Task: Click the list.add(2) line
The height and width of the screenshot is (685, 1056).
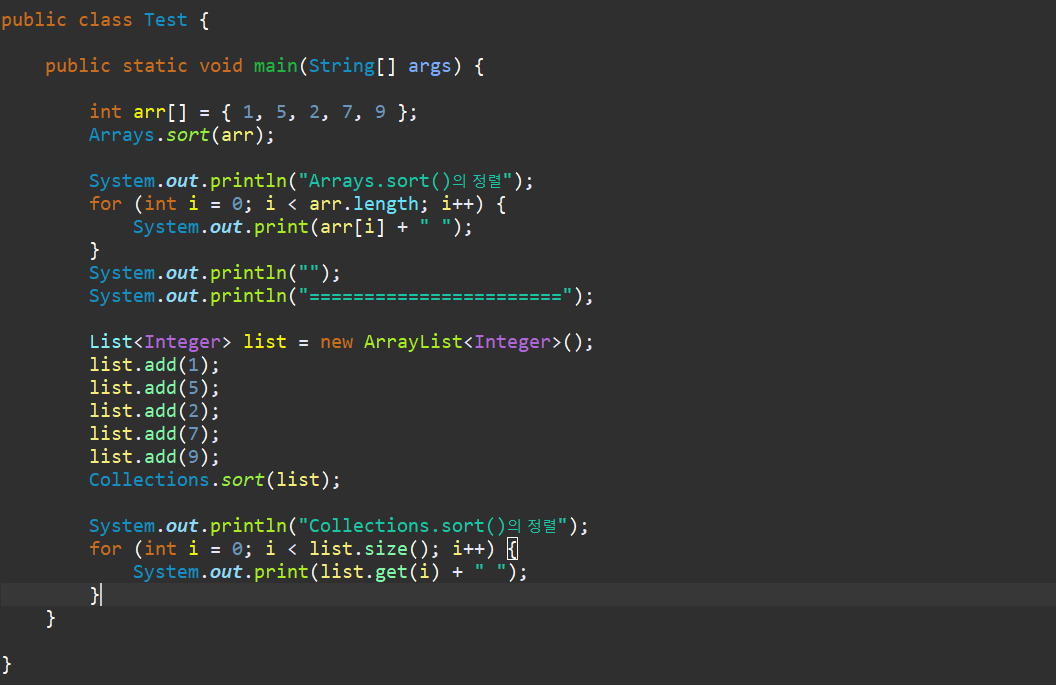Action: pyautogui.click(x=154, y=411)
